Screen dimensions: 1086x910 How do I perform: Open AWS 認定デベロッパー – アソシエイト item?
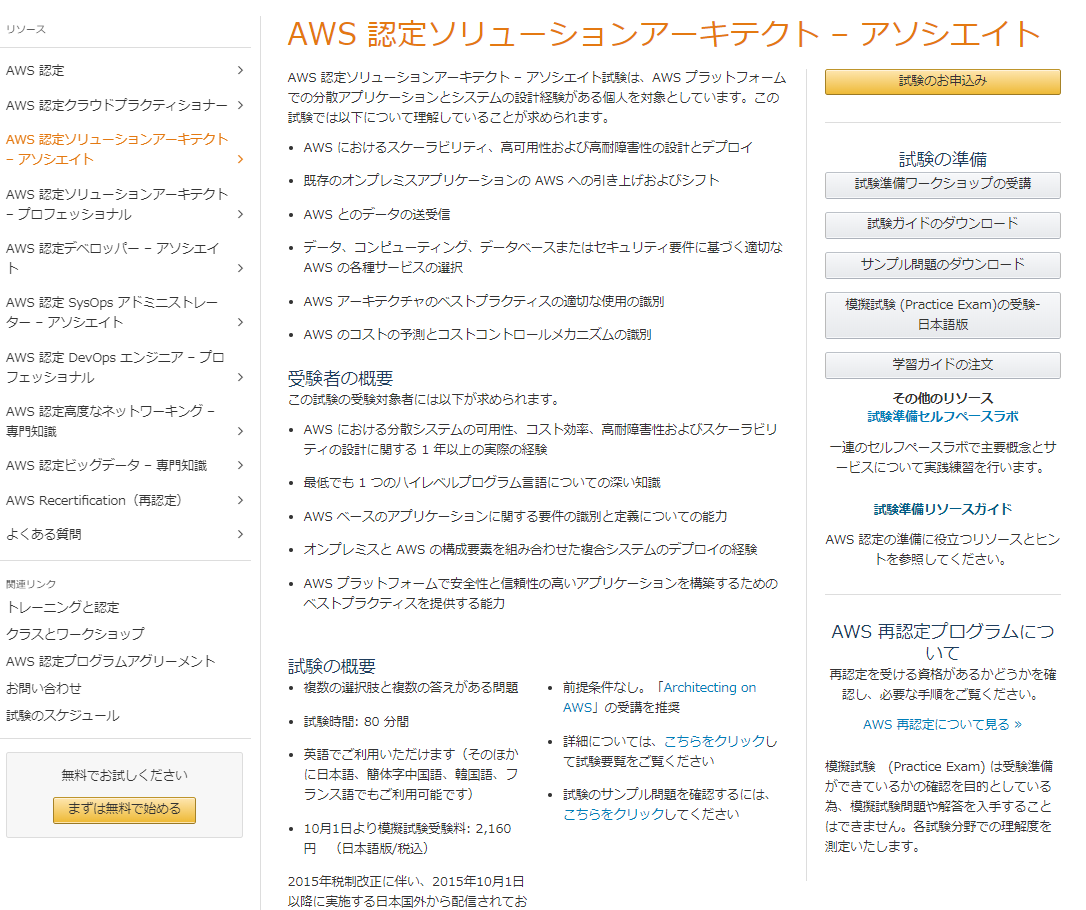click(x=113, y=258)
